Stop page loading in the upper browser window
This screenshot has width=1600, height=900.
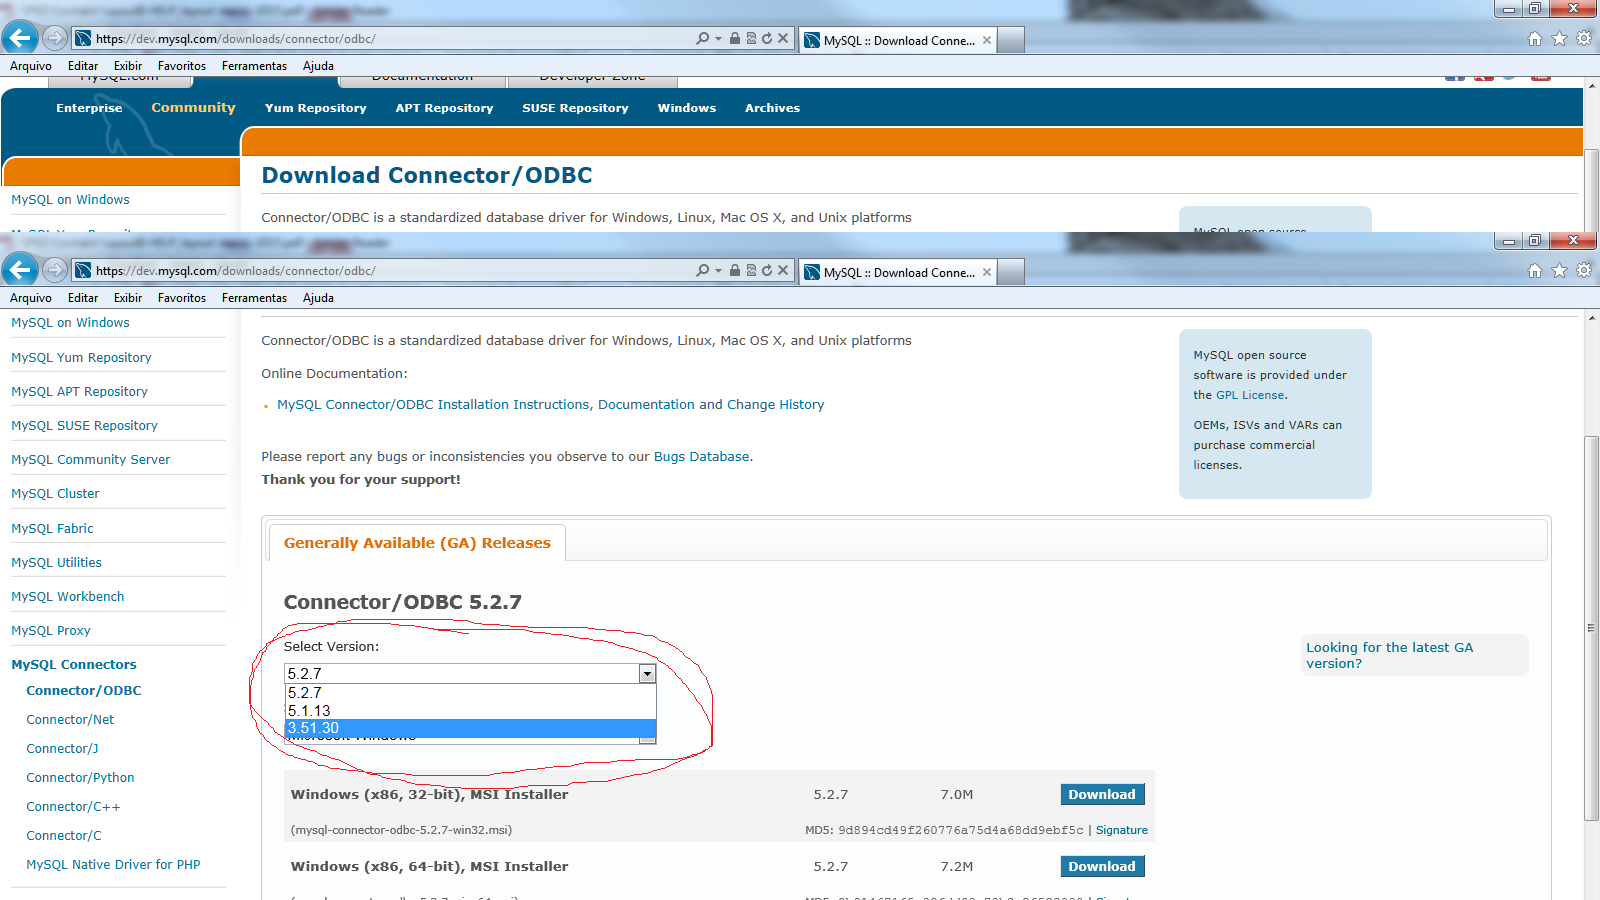(x=783, y=38)
